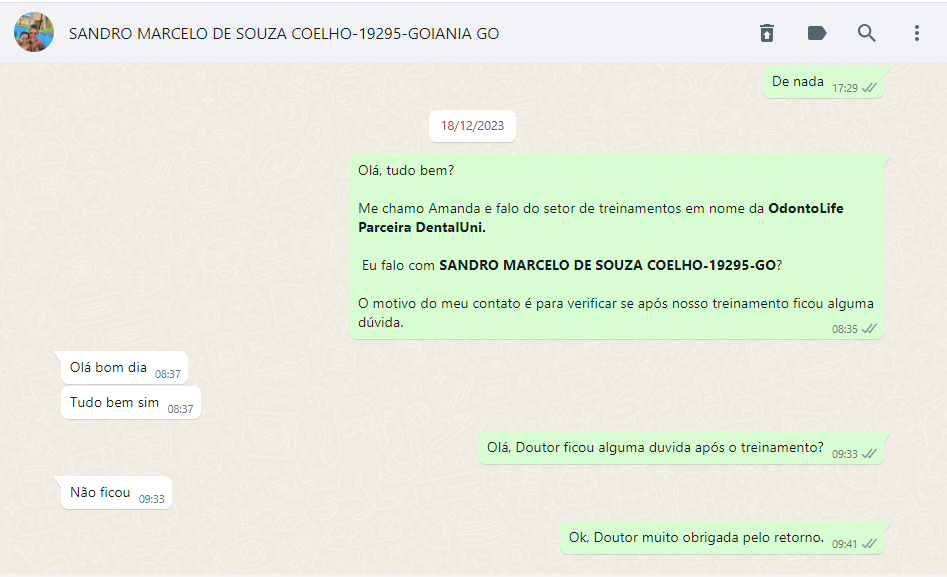Viewport: 947px width, 577px height.
Task: Open contact info via SANDRO MARCELO header name
Action: coord(284,34)
